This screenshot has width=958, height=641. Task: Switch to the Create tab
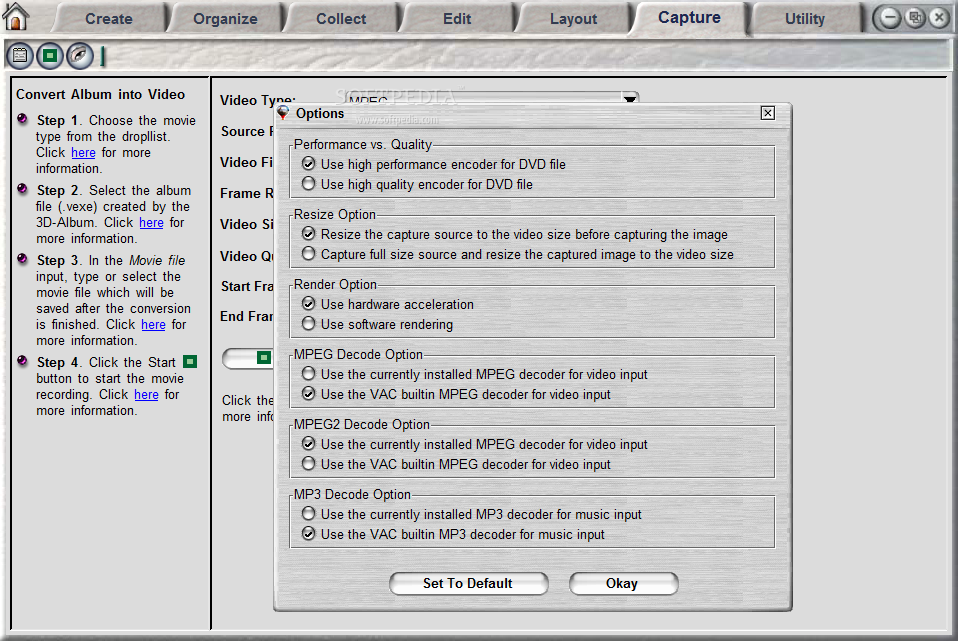(x=109, y=19)
